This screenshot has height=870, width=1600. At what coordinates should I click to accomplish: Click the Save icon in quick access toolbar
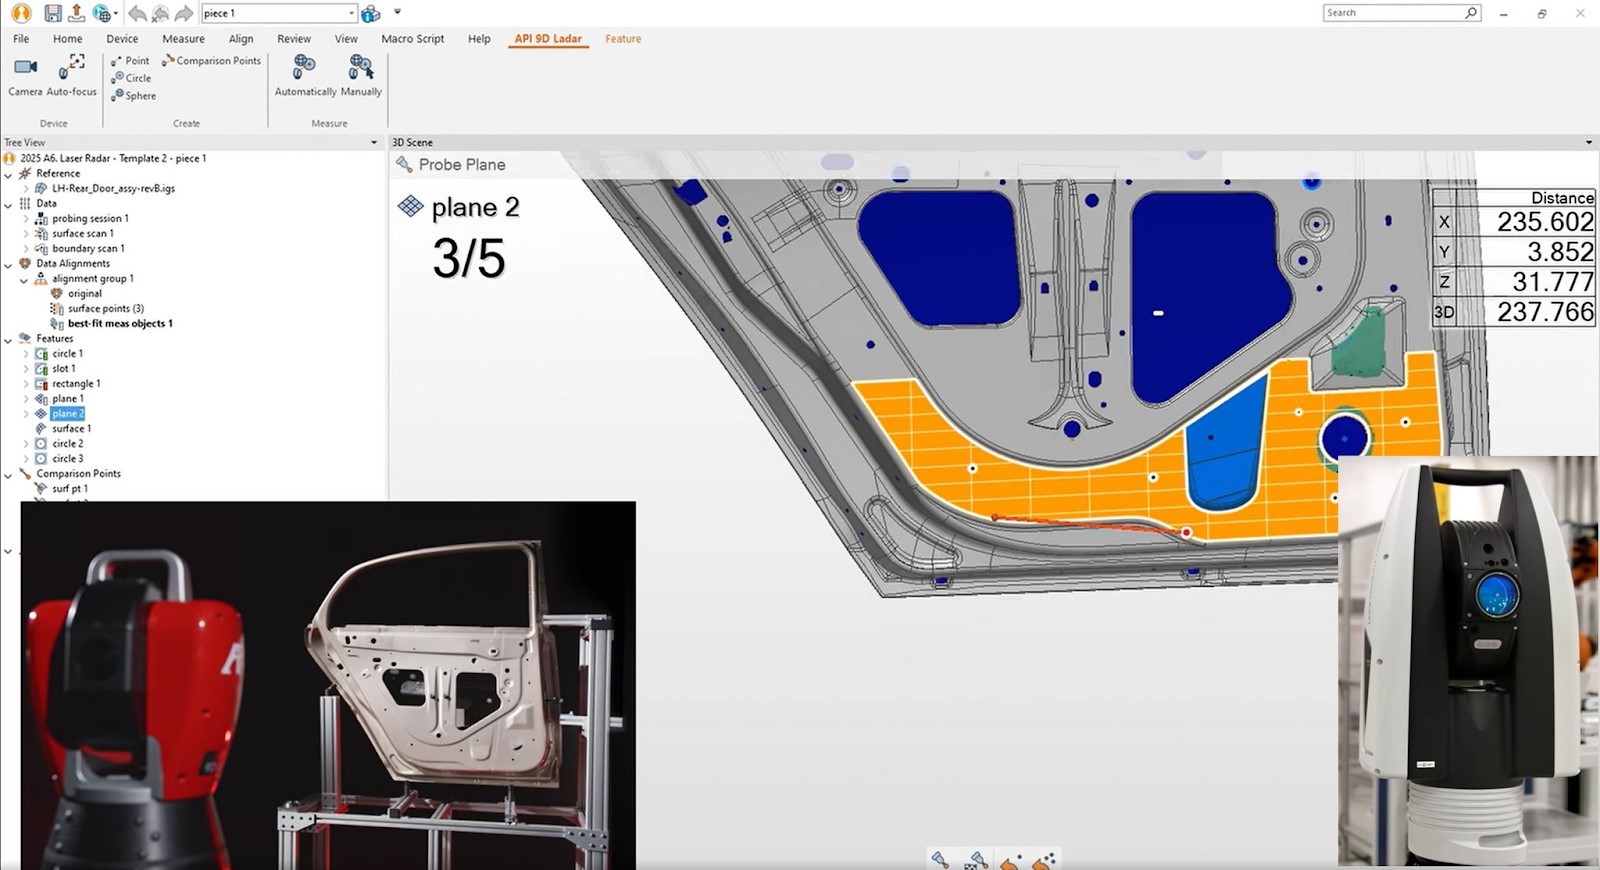52,13
